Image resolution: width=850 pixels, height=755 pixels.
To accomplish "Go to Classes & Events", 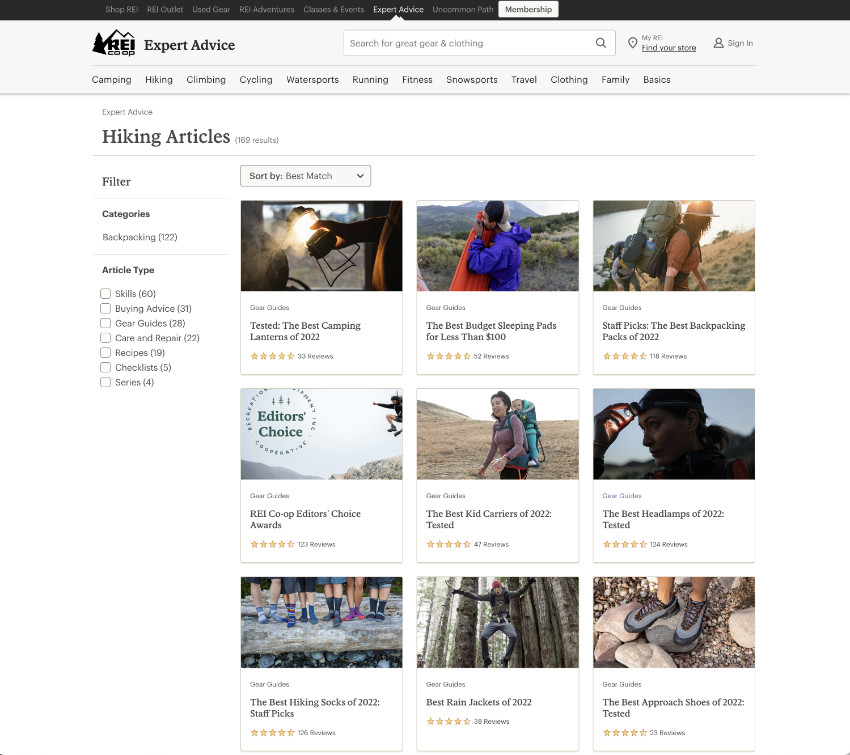I will pyautogui.click(x=333, y=9).
